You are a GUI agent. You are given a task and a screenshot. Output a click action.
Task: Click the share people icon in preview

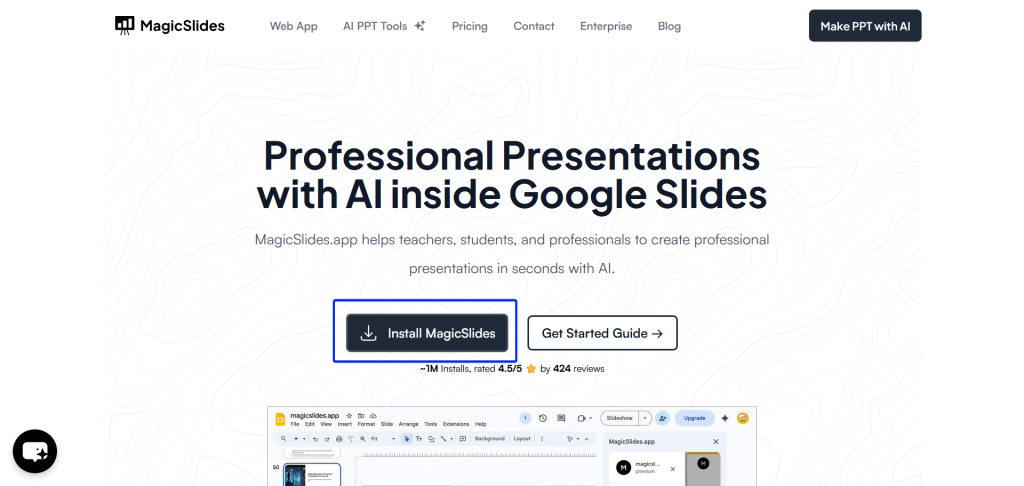(662, 418)
